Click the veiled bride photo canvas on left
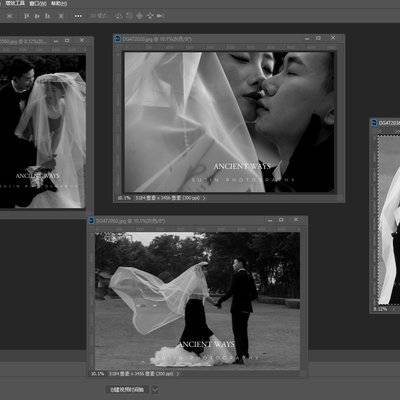 43,131
